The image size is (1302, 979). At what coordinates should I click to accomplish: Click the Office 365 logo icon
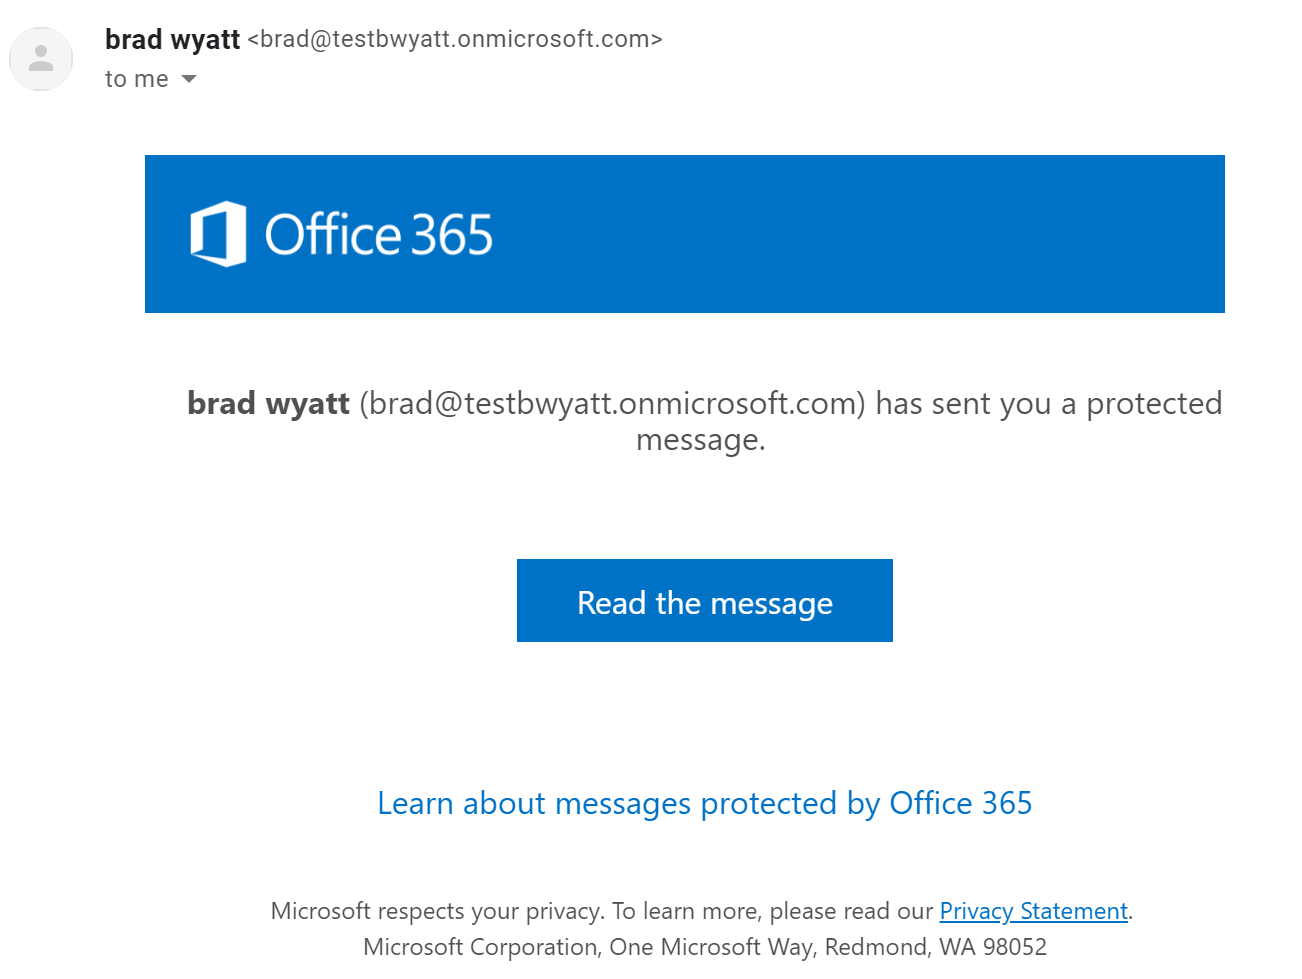click(x=218, y=234)
